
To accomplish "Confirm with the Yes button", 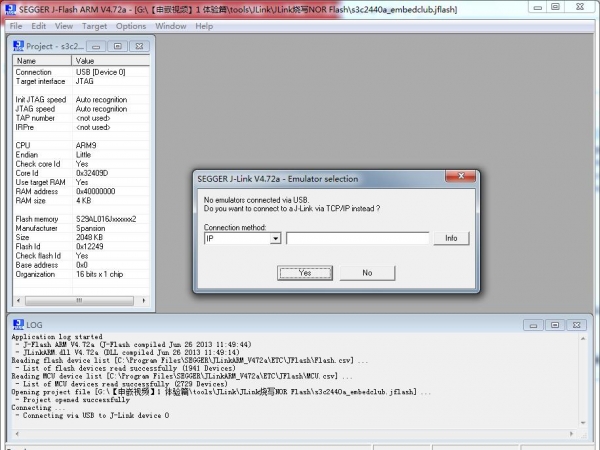I will point(305,272).
